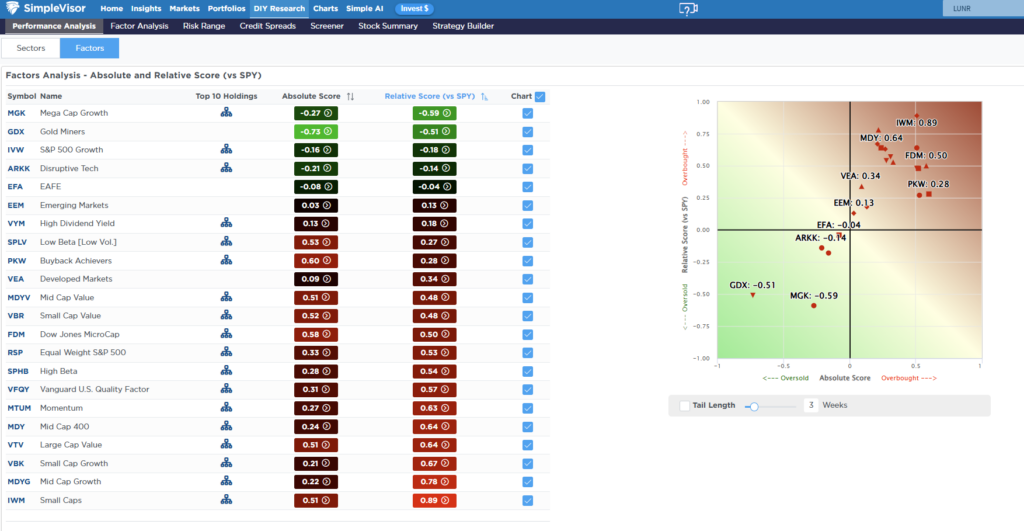Open top 10 holdings for MDYV
The image size is (1024, 531).
point(226,297)
